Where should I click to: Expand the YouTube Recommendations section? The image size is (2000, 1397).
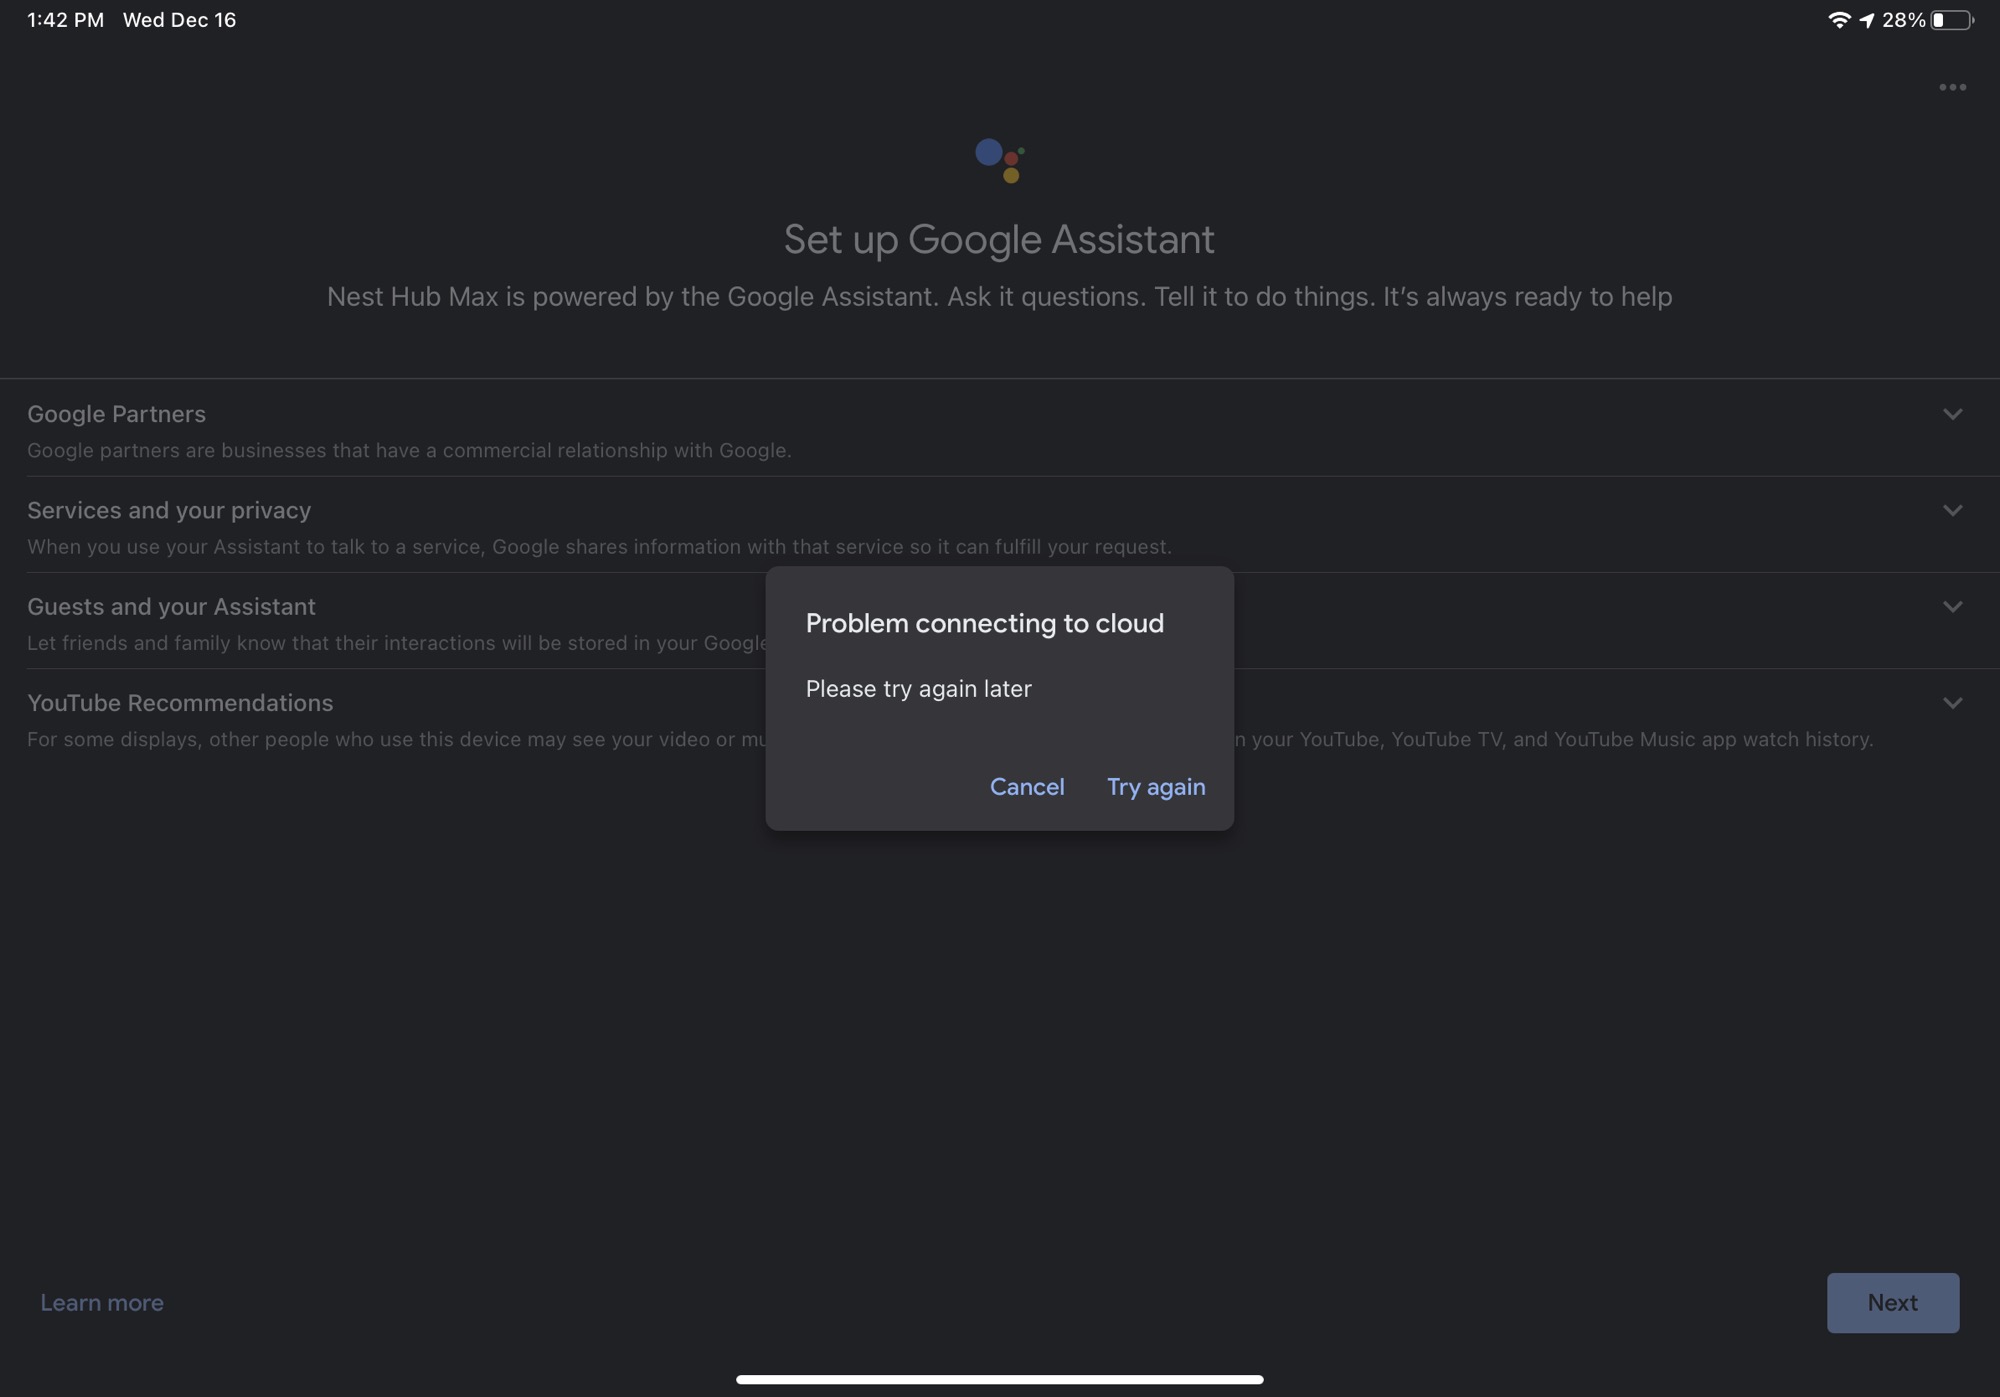coord(1952,703)
